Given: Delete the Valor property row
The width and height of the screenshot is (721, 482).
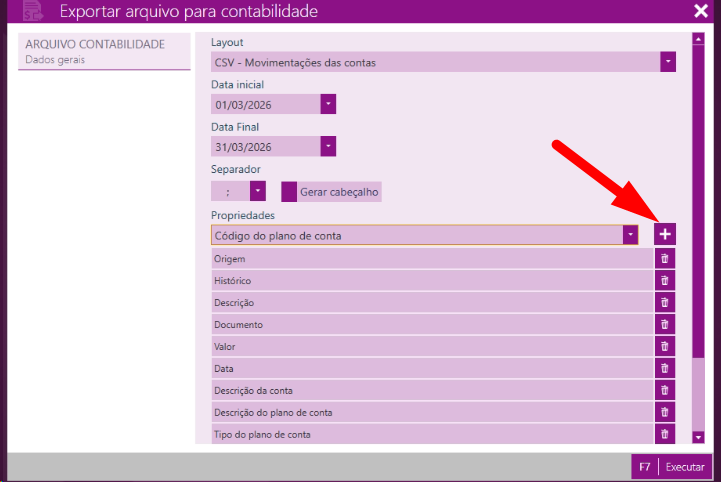Looking at the screenshot, I should (665, 347).
